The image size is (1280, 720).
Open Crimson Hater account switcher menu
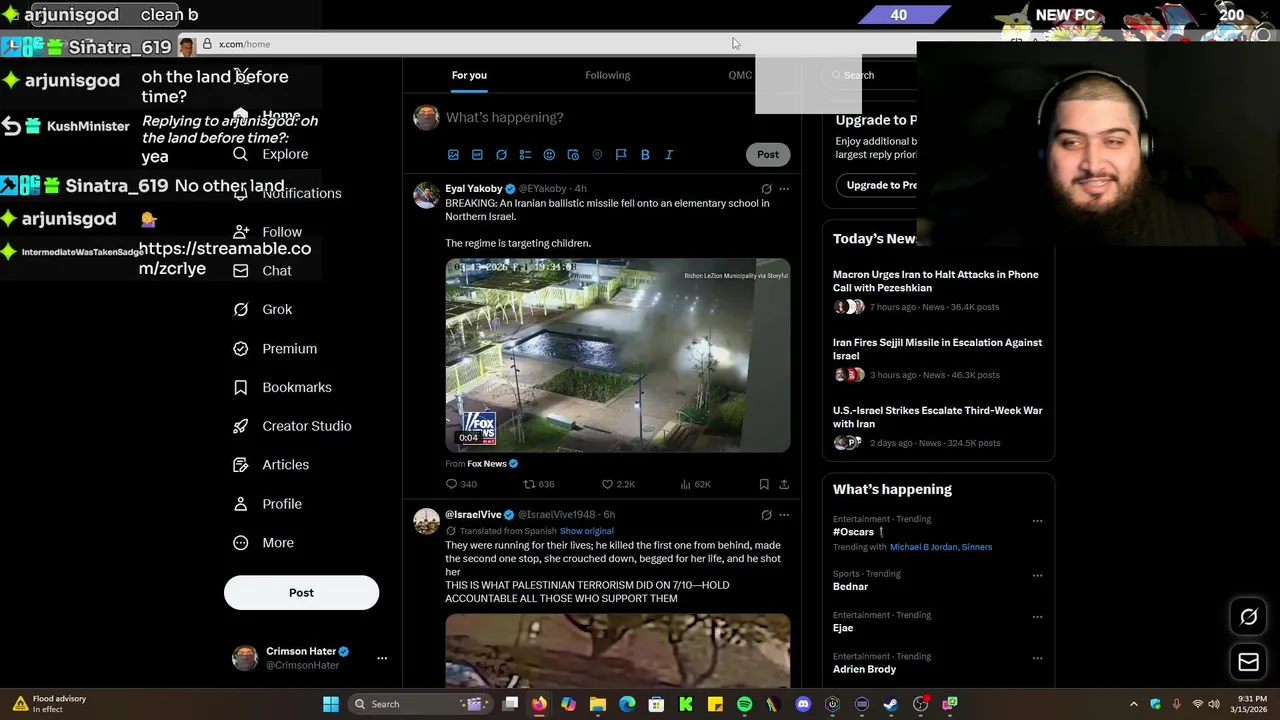pos(309,658)
